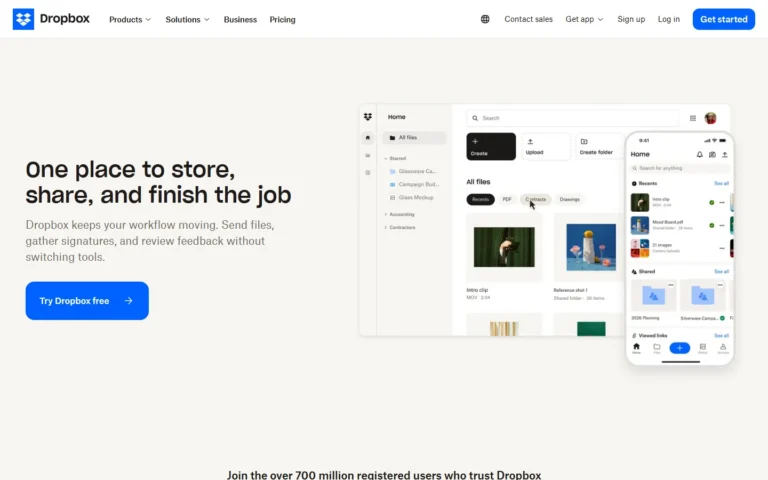The height and width of the screenshot is (480, 768).
Task: Click Search for anything field on phone
Action: [680, 168]
